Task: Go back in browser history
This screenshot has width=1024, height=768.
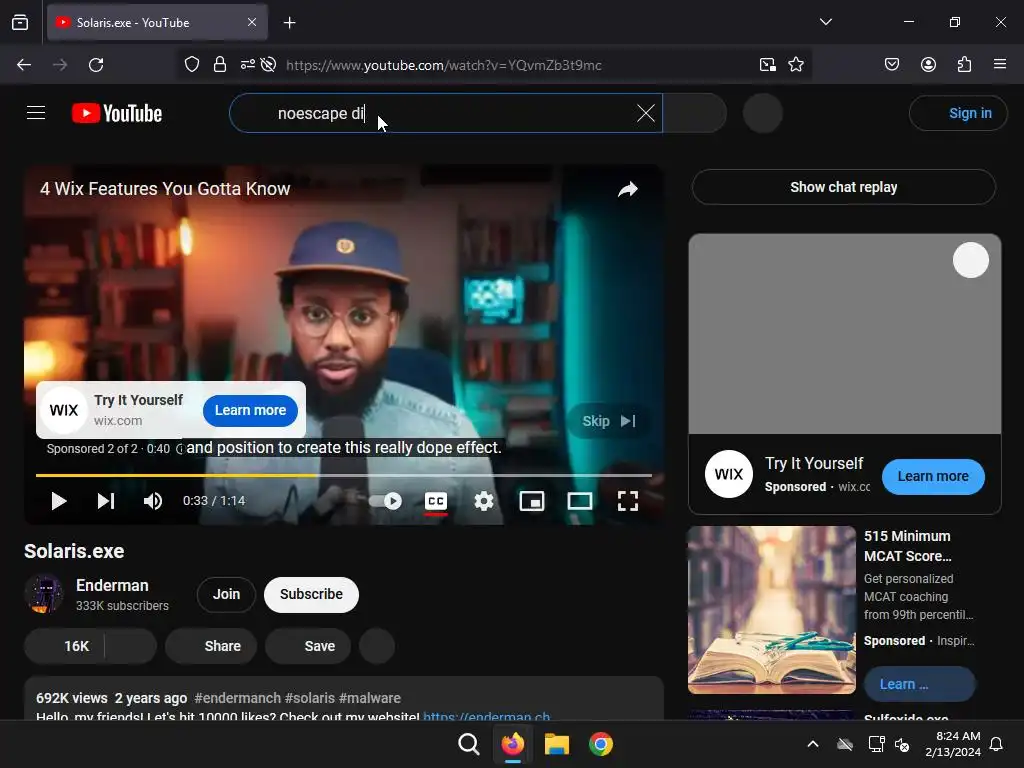Action: (x=24, y=65)
